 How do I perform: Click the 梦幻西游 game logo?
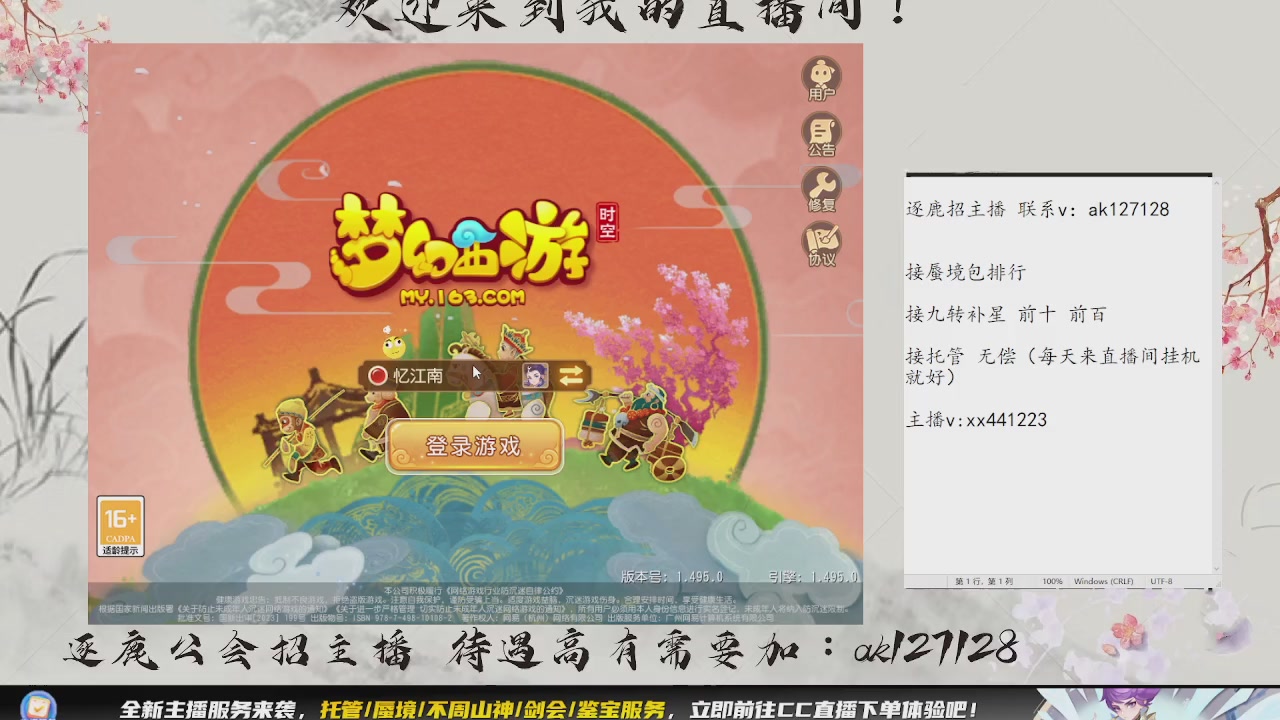click(460, 250)
